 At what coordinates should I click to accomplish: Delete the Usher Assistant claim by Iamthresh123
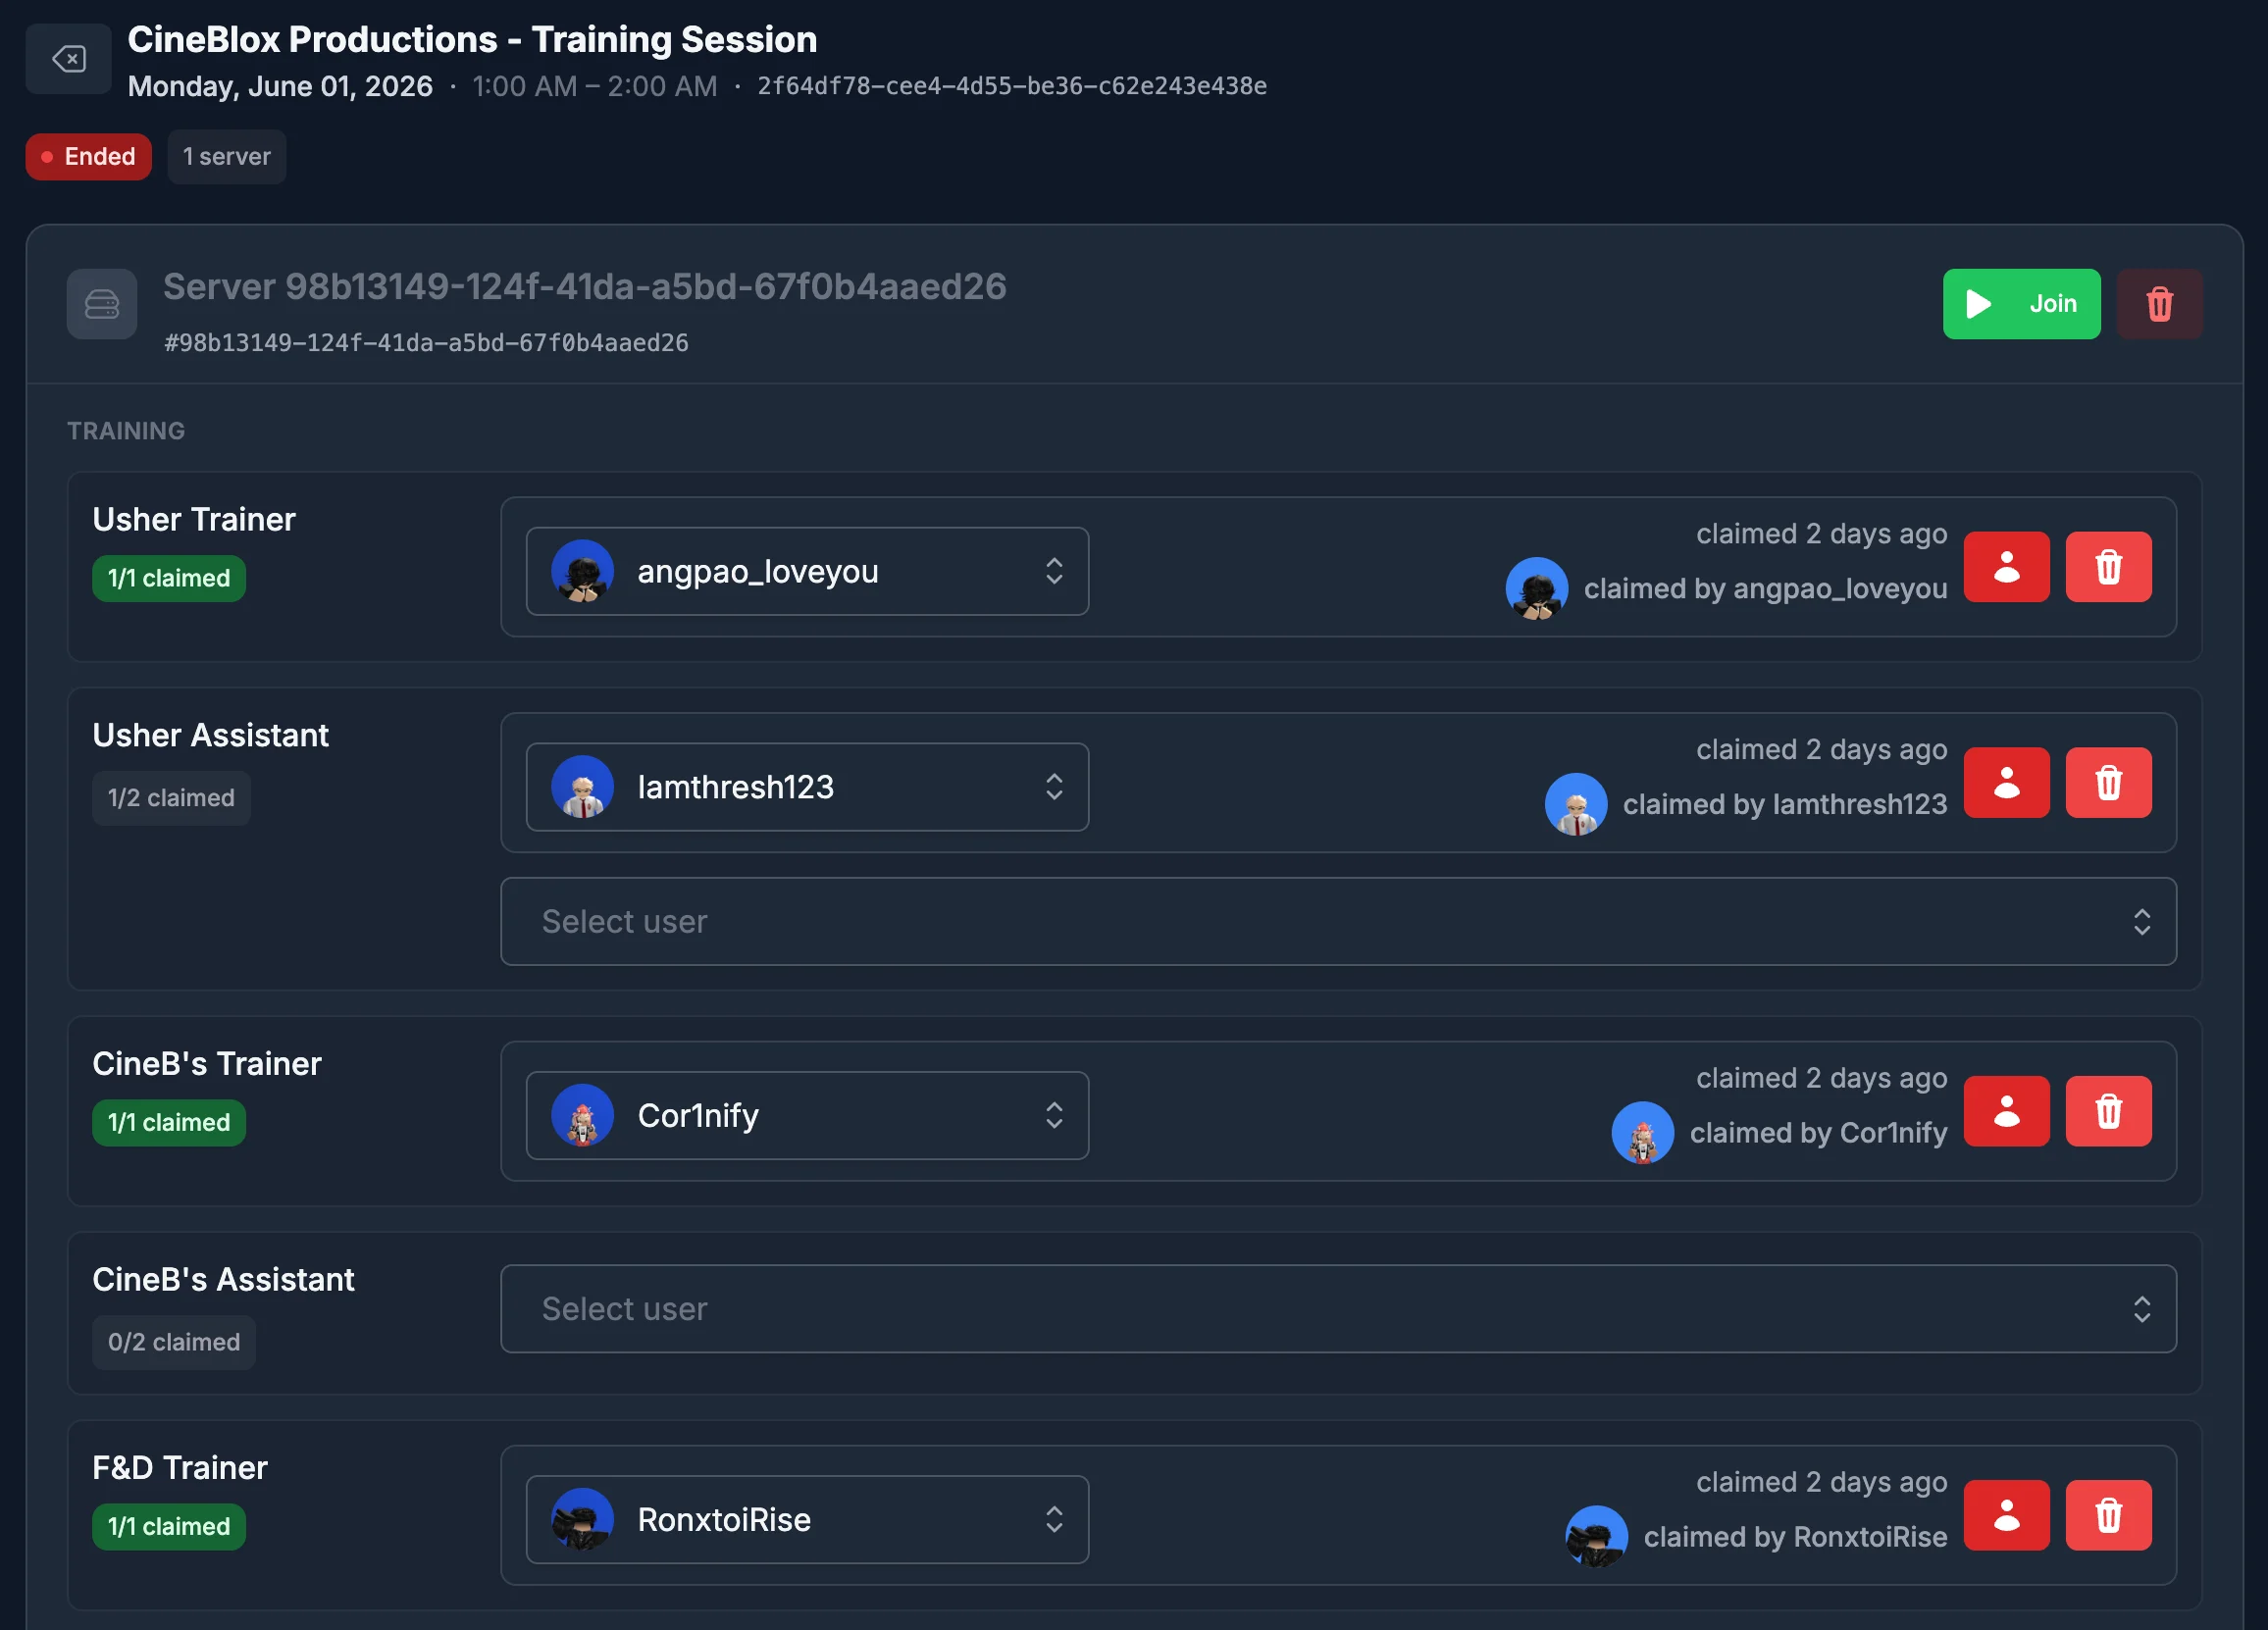[2108, 783]
